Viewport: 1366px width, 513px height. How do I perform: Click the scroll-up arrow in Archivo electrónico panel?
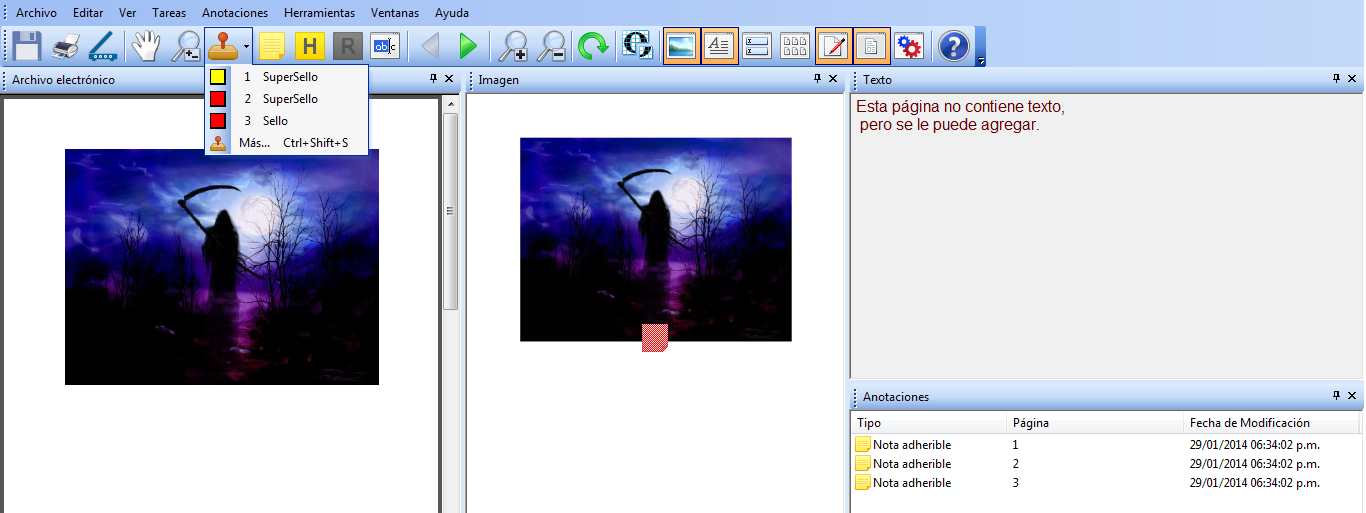[450, 104]
